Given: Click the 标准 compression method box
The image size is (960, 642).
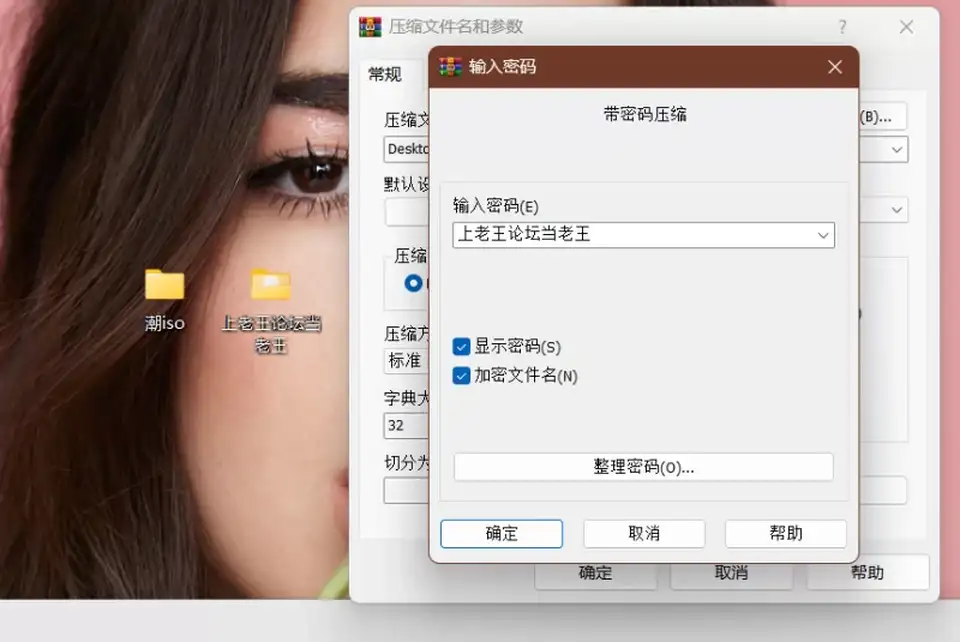Looking at the screenshot, I should tap(407, 361).
